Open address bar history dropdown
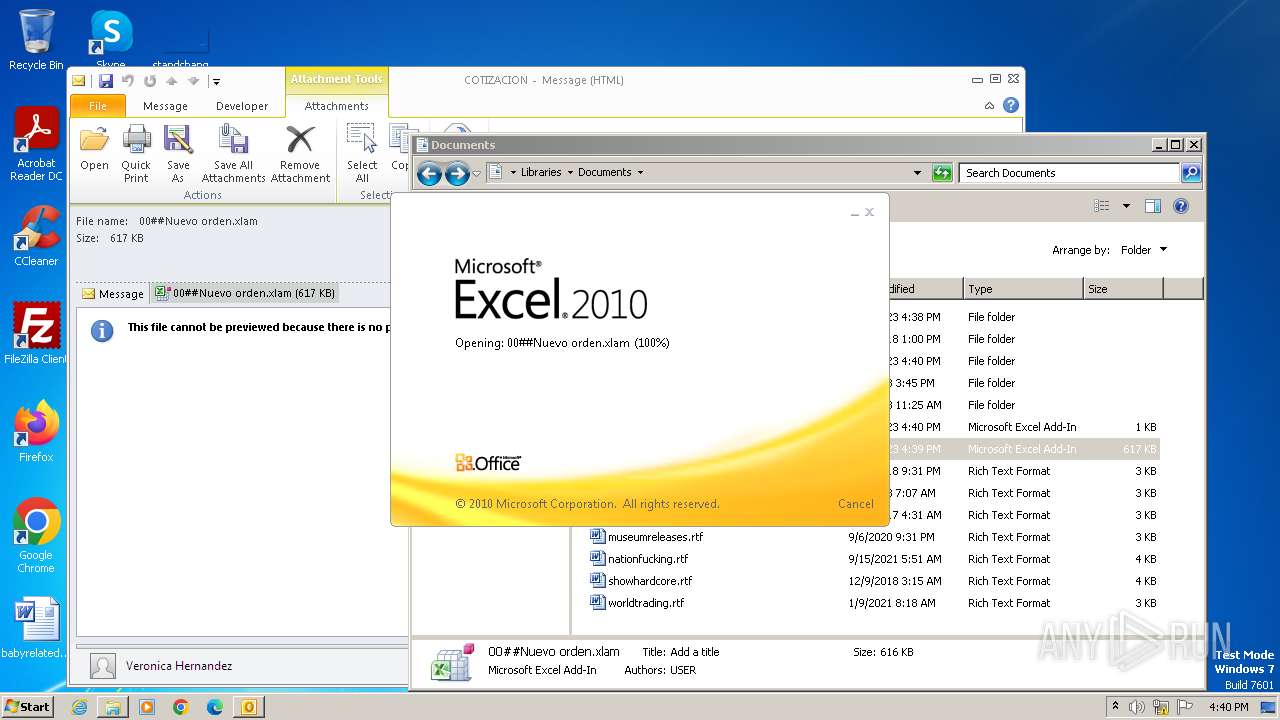The height and width of the screenshot is (720, 1280). [x=917, y=172]
